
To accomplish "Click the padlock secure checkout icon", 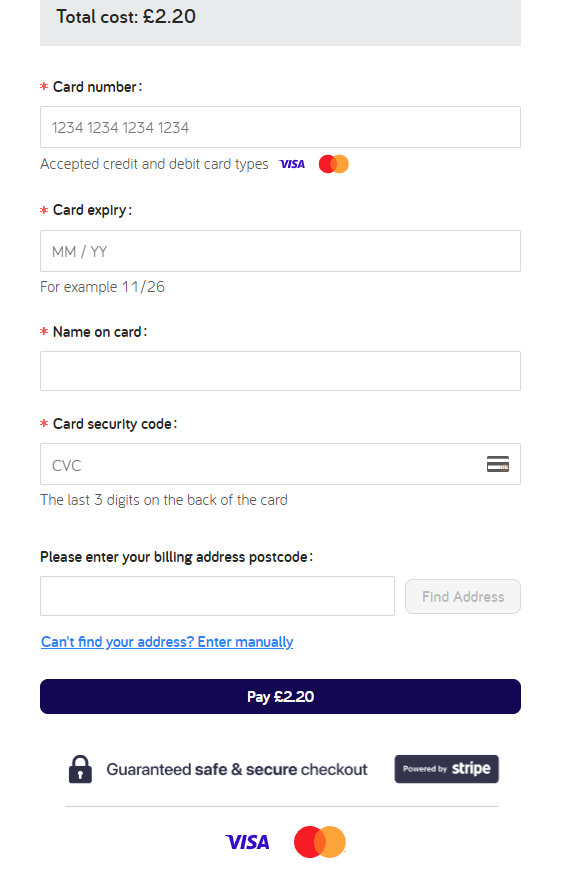I will click(80, 769).
